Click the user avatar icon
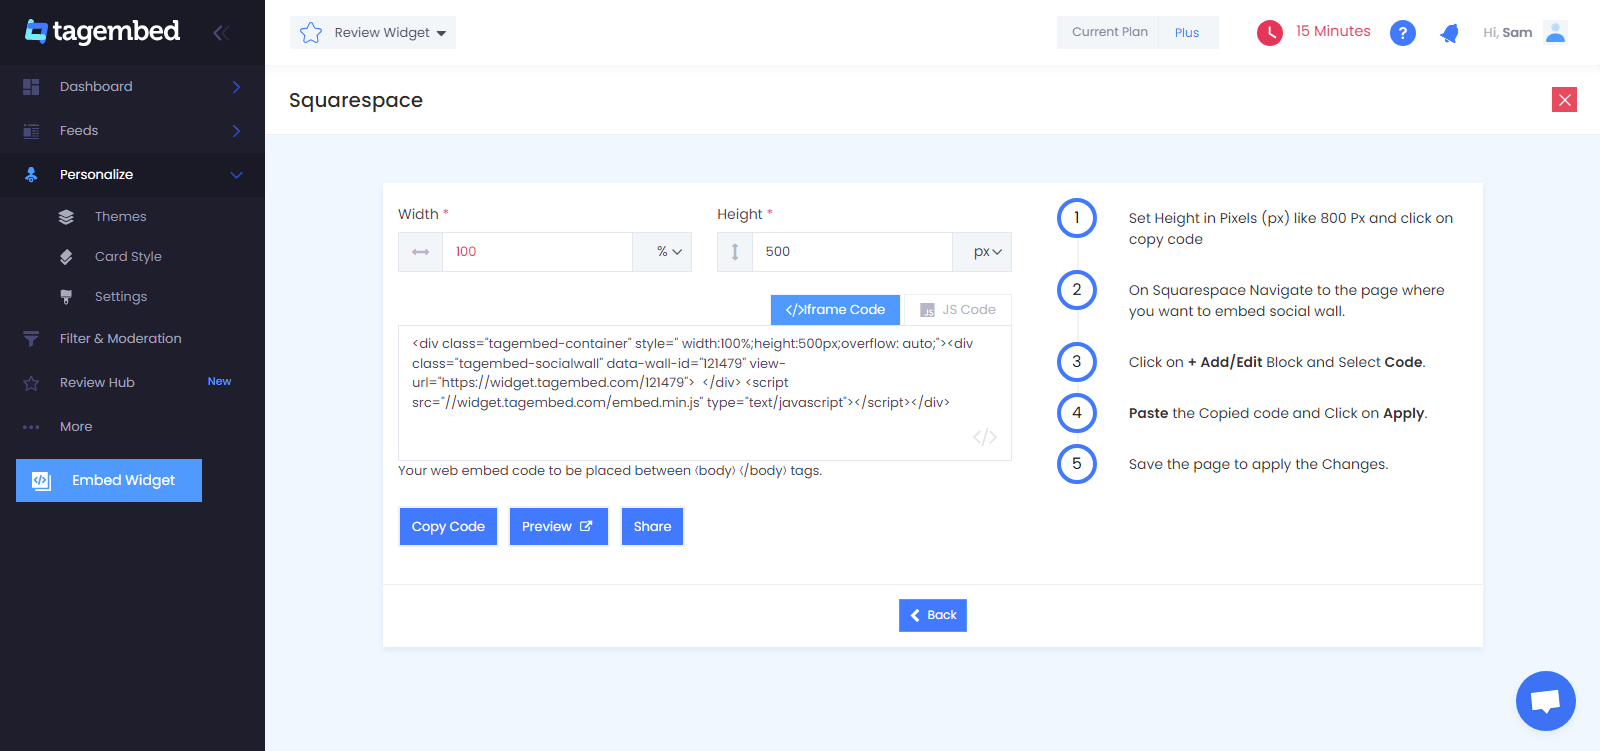This screenshot has width=1600, height=751. click(1555, 32)
